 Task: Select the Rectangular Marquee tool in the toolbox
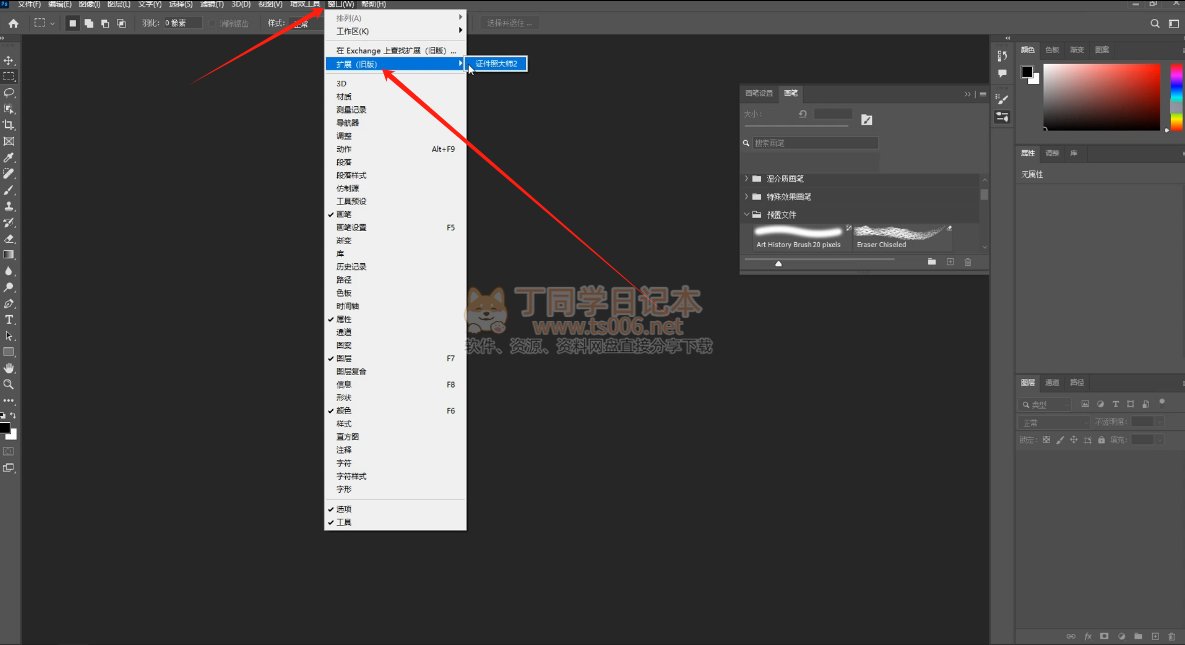coord(9,76)
